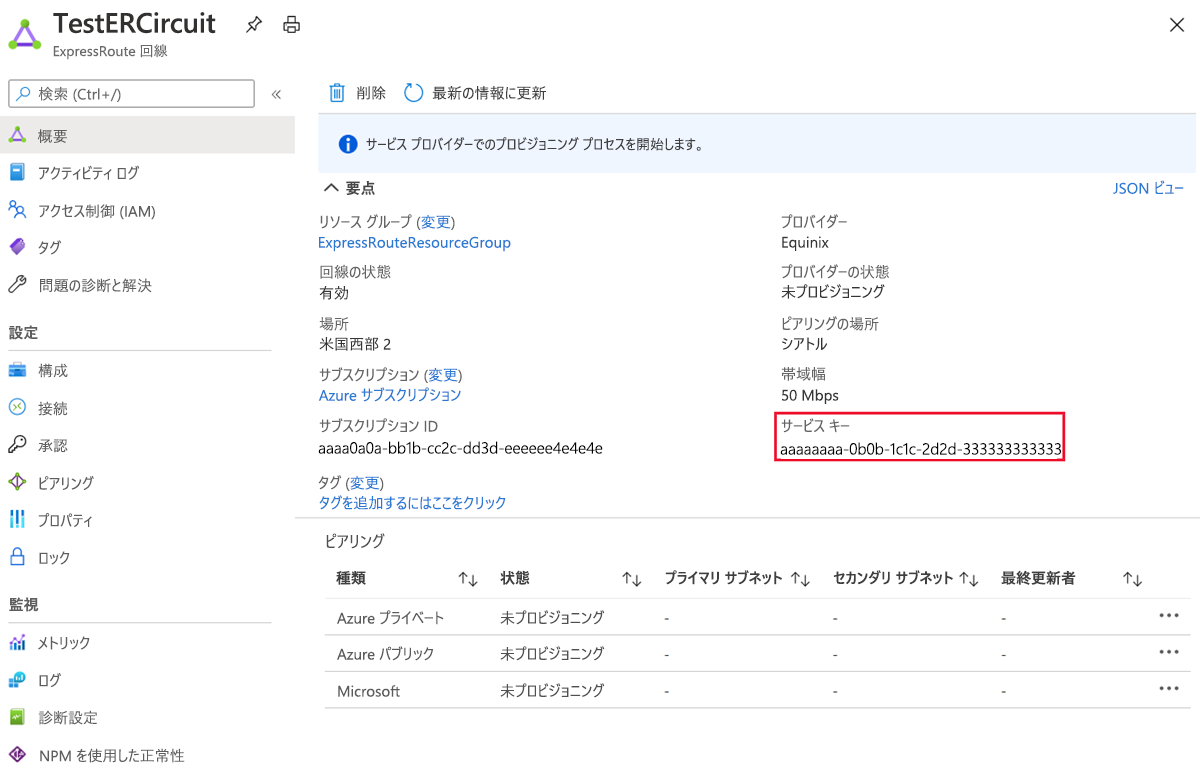Click the 50 Mbps bandwidth value

[x=810, y=395]
